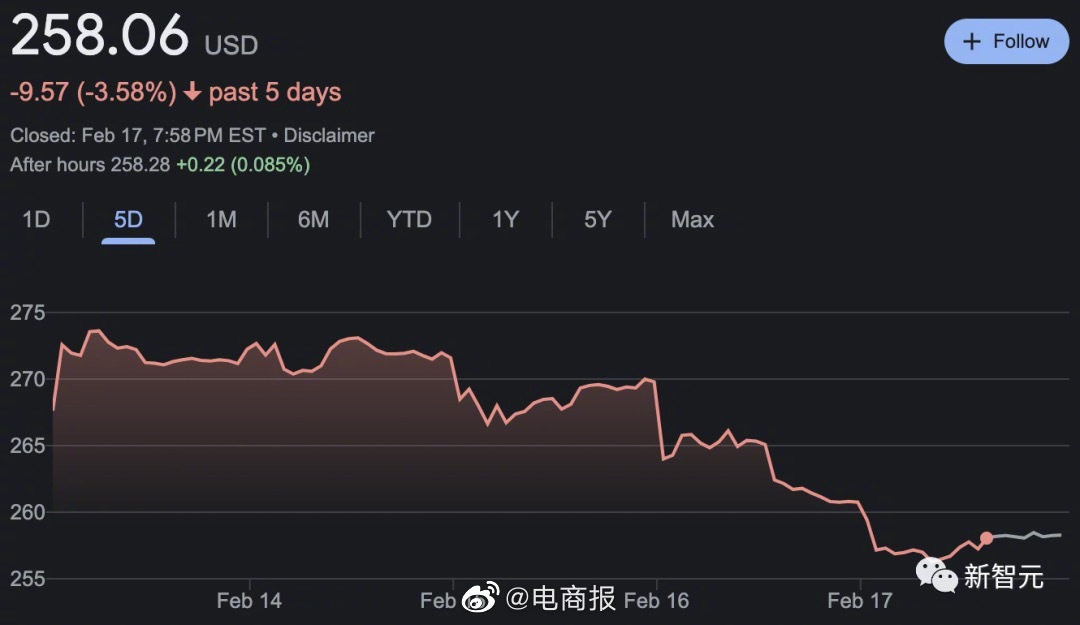
Task: Click the Feb 14 date label
Action: click(x=249, y=600)
